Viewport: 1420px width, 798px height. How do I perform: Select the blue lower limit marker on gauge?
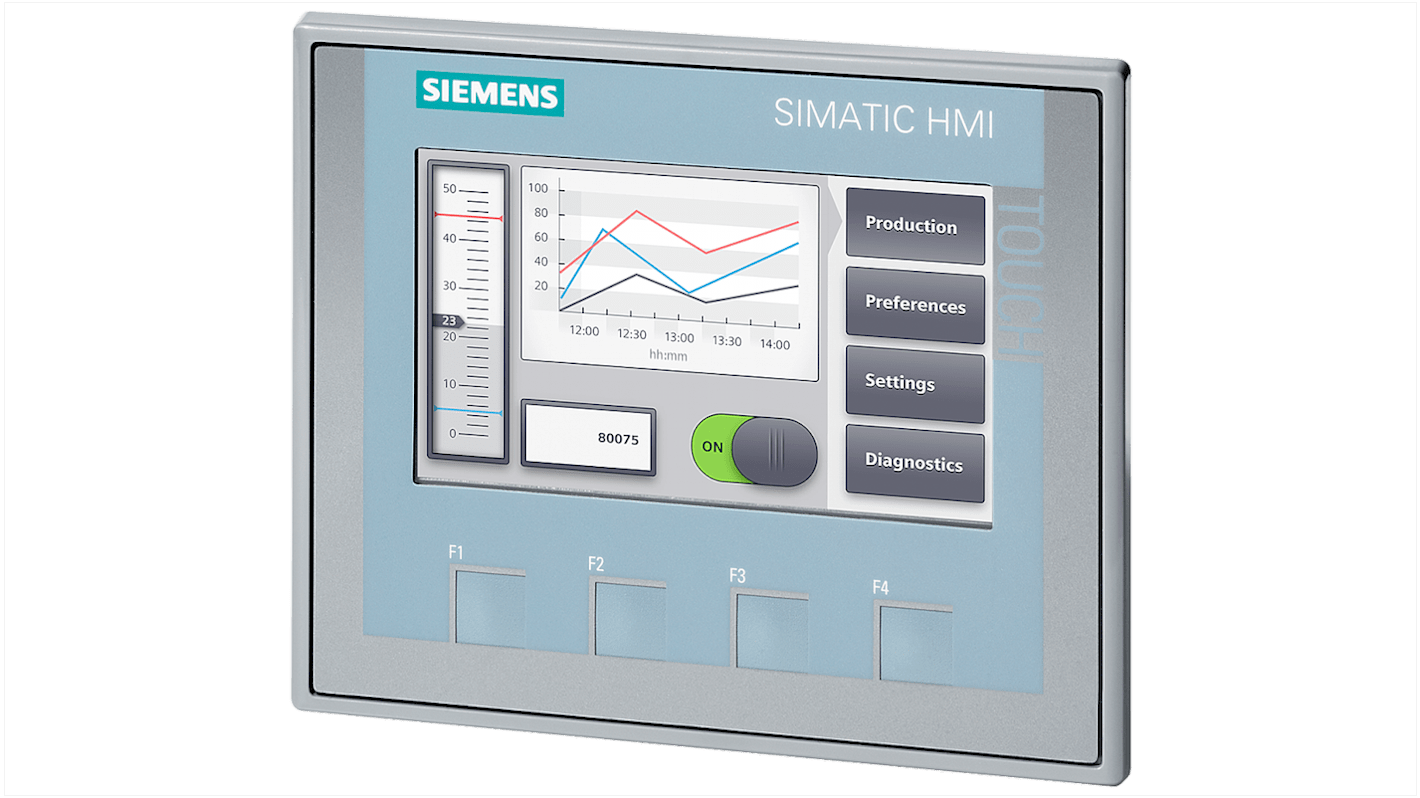(x=468, y=410)
